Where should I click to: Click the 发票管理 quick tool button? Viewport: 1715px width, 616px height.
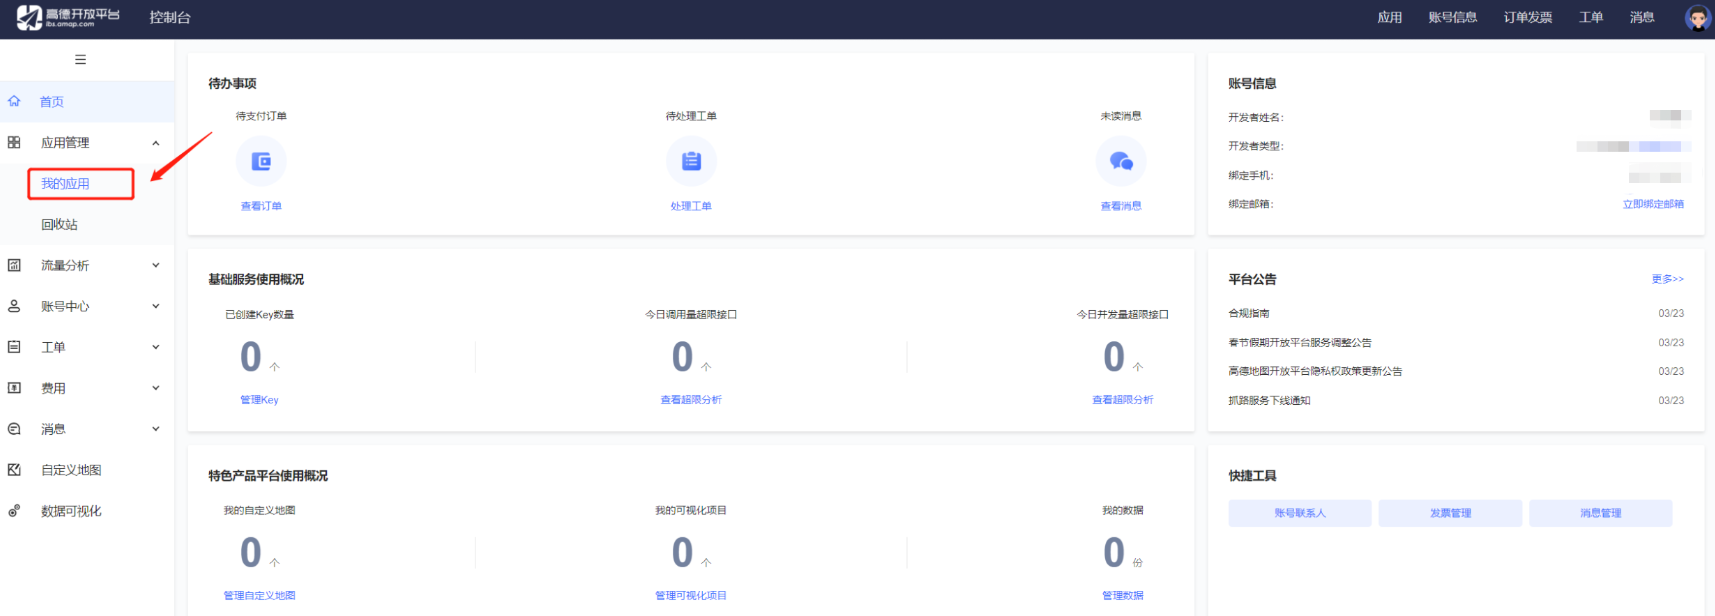[x=1450, y=513]
